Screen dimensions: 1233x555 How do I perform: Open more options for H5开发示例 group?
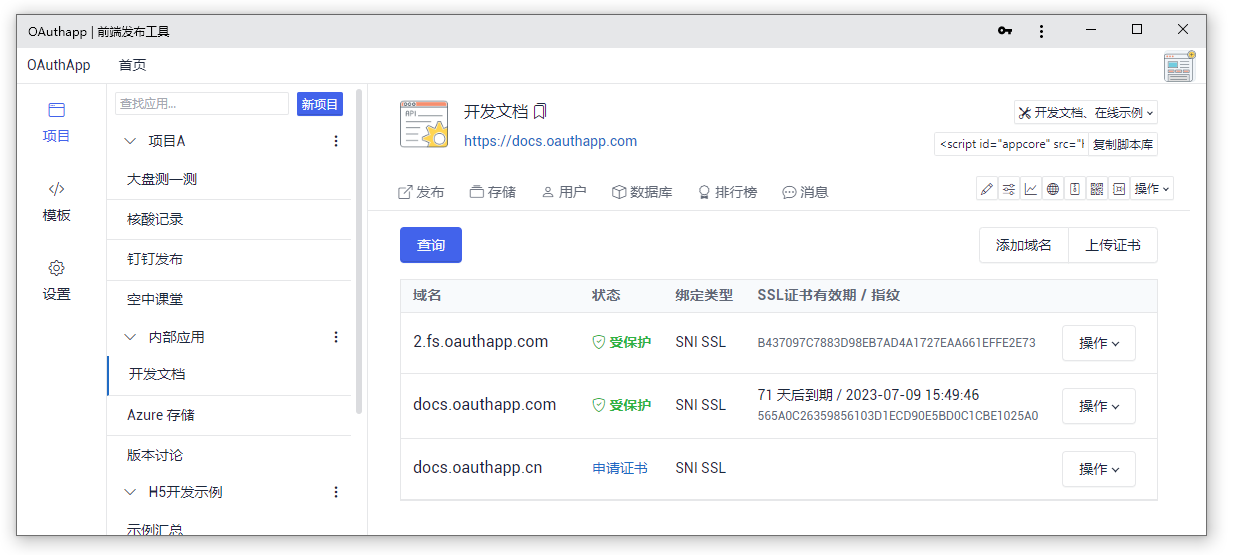[336, 492]
